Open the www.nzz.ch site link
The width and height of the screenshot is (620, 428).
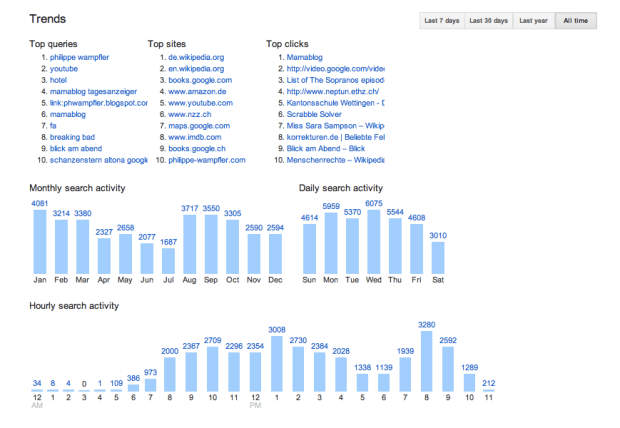pos(190,115)
